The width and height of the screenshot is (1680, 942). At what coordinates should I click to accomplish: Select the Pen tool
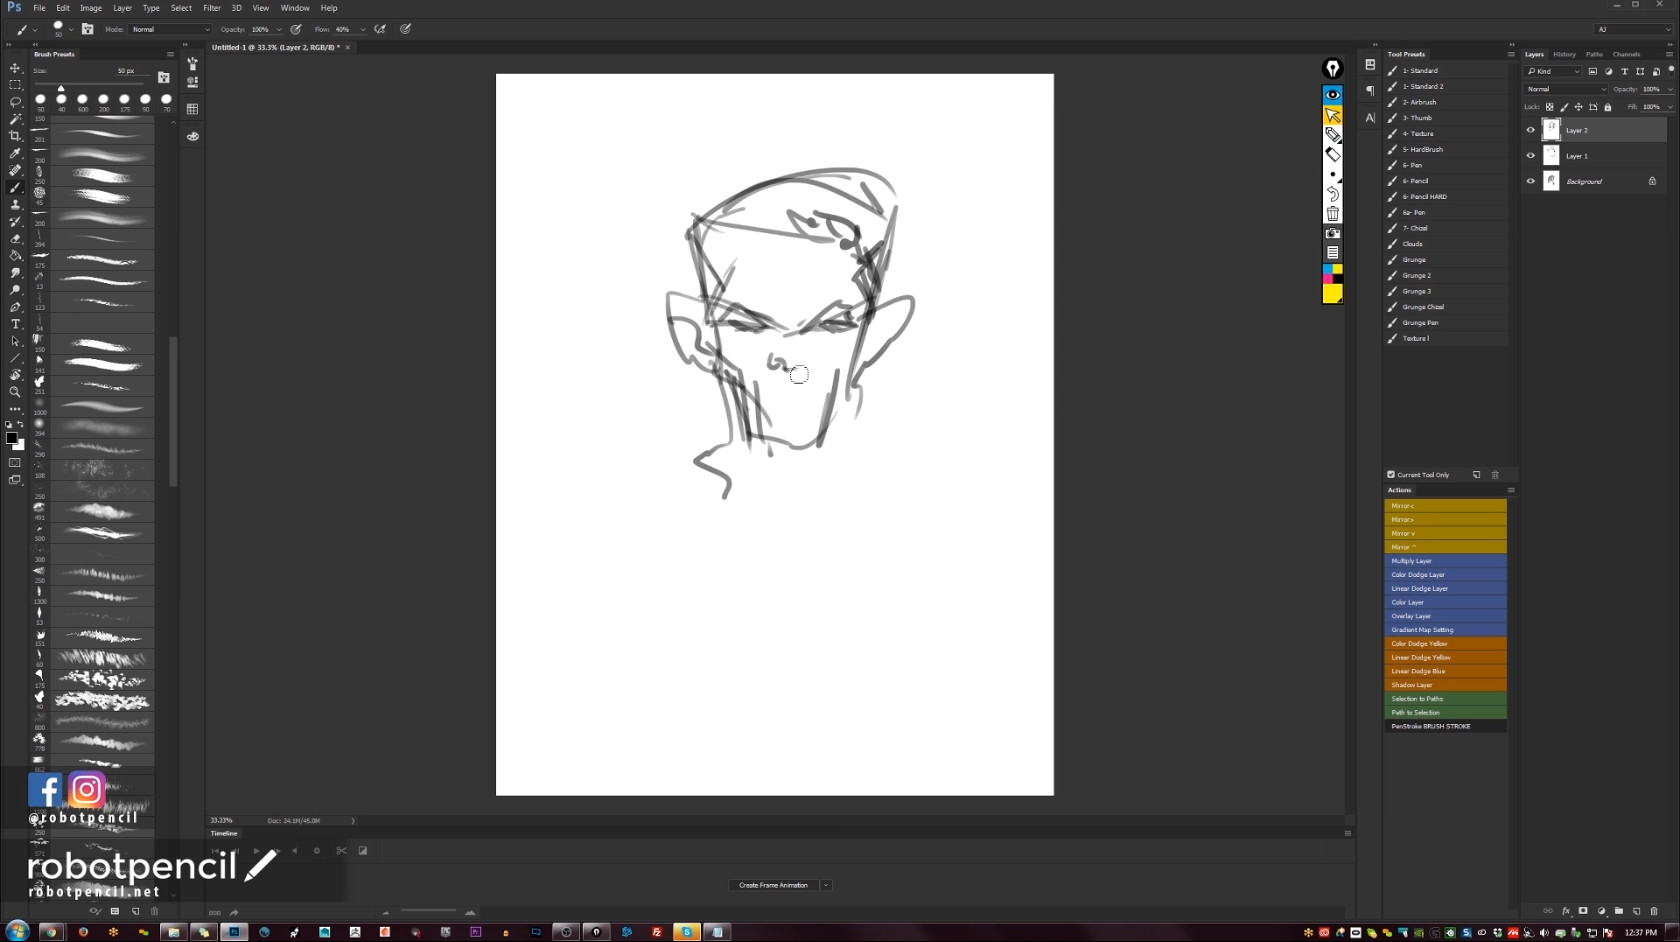tap(15, 307)
